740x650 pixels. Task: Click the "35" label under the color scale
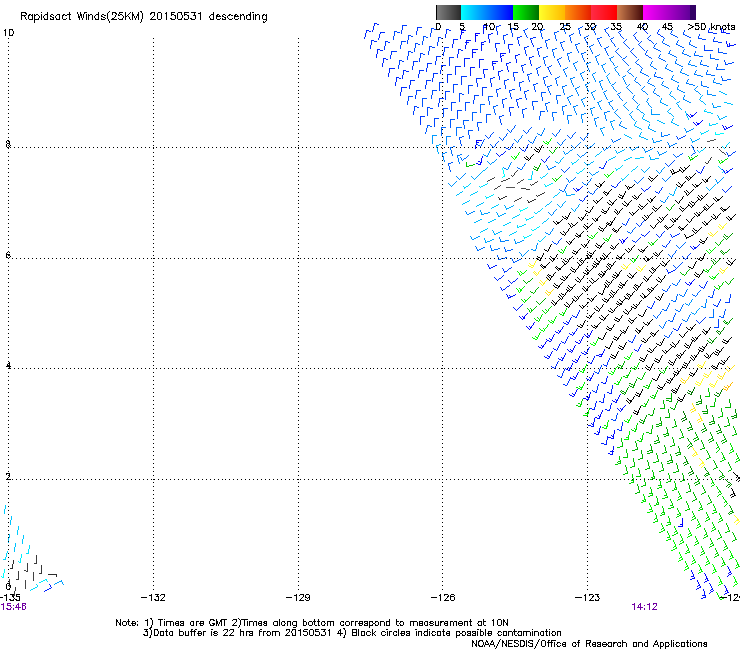pos(616,27)
